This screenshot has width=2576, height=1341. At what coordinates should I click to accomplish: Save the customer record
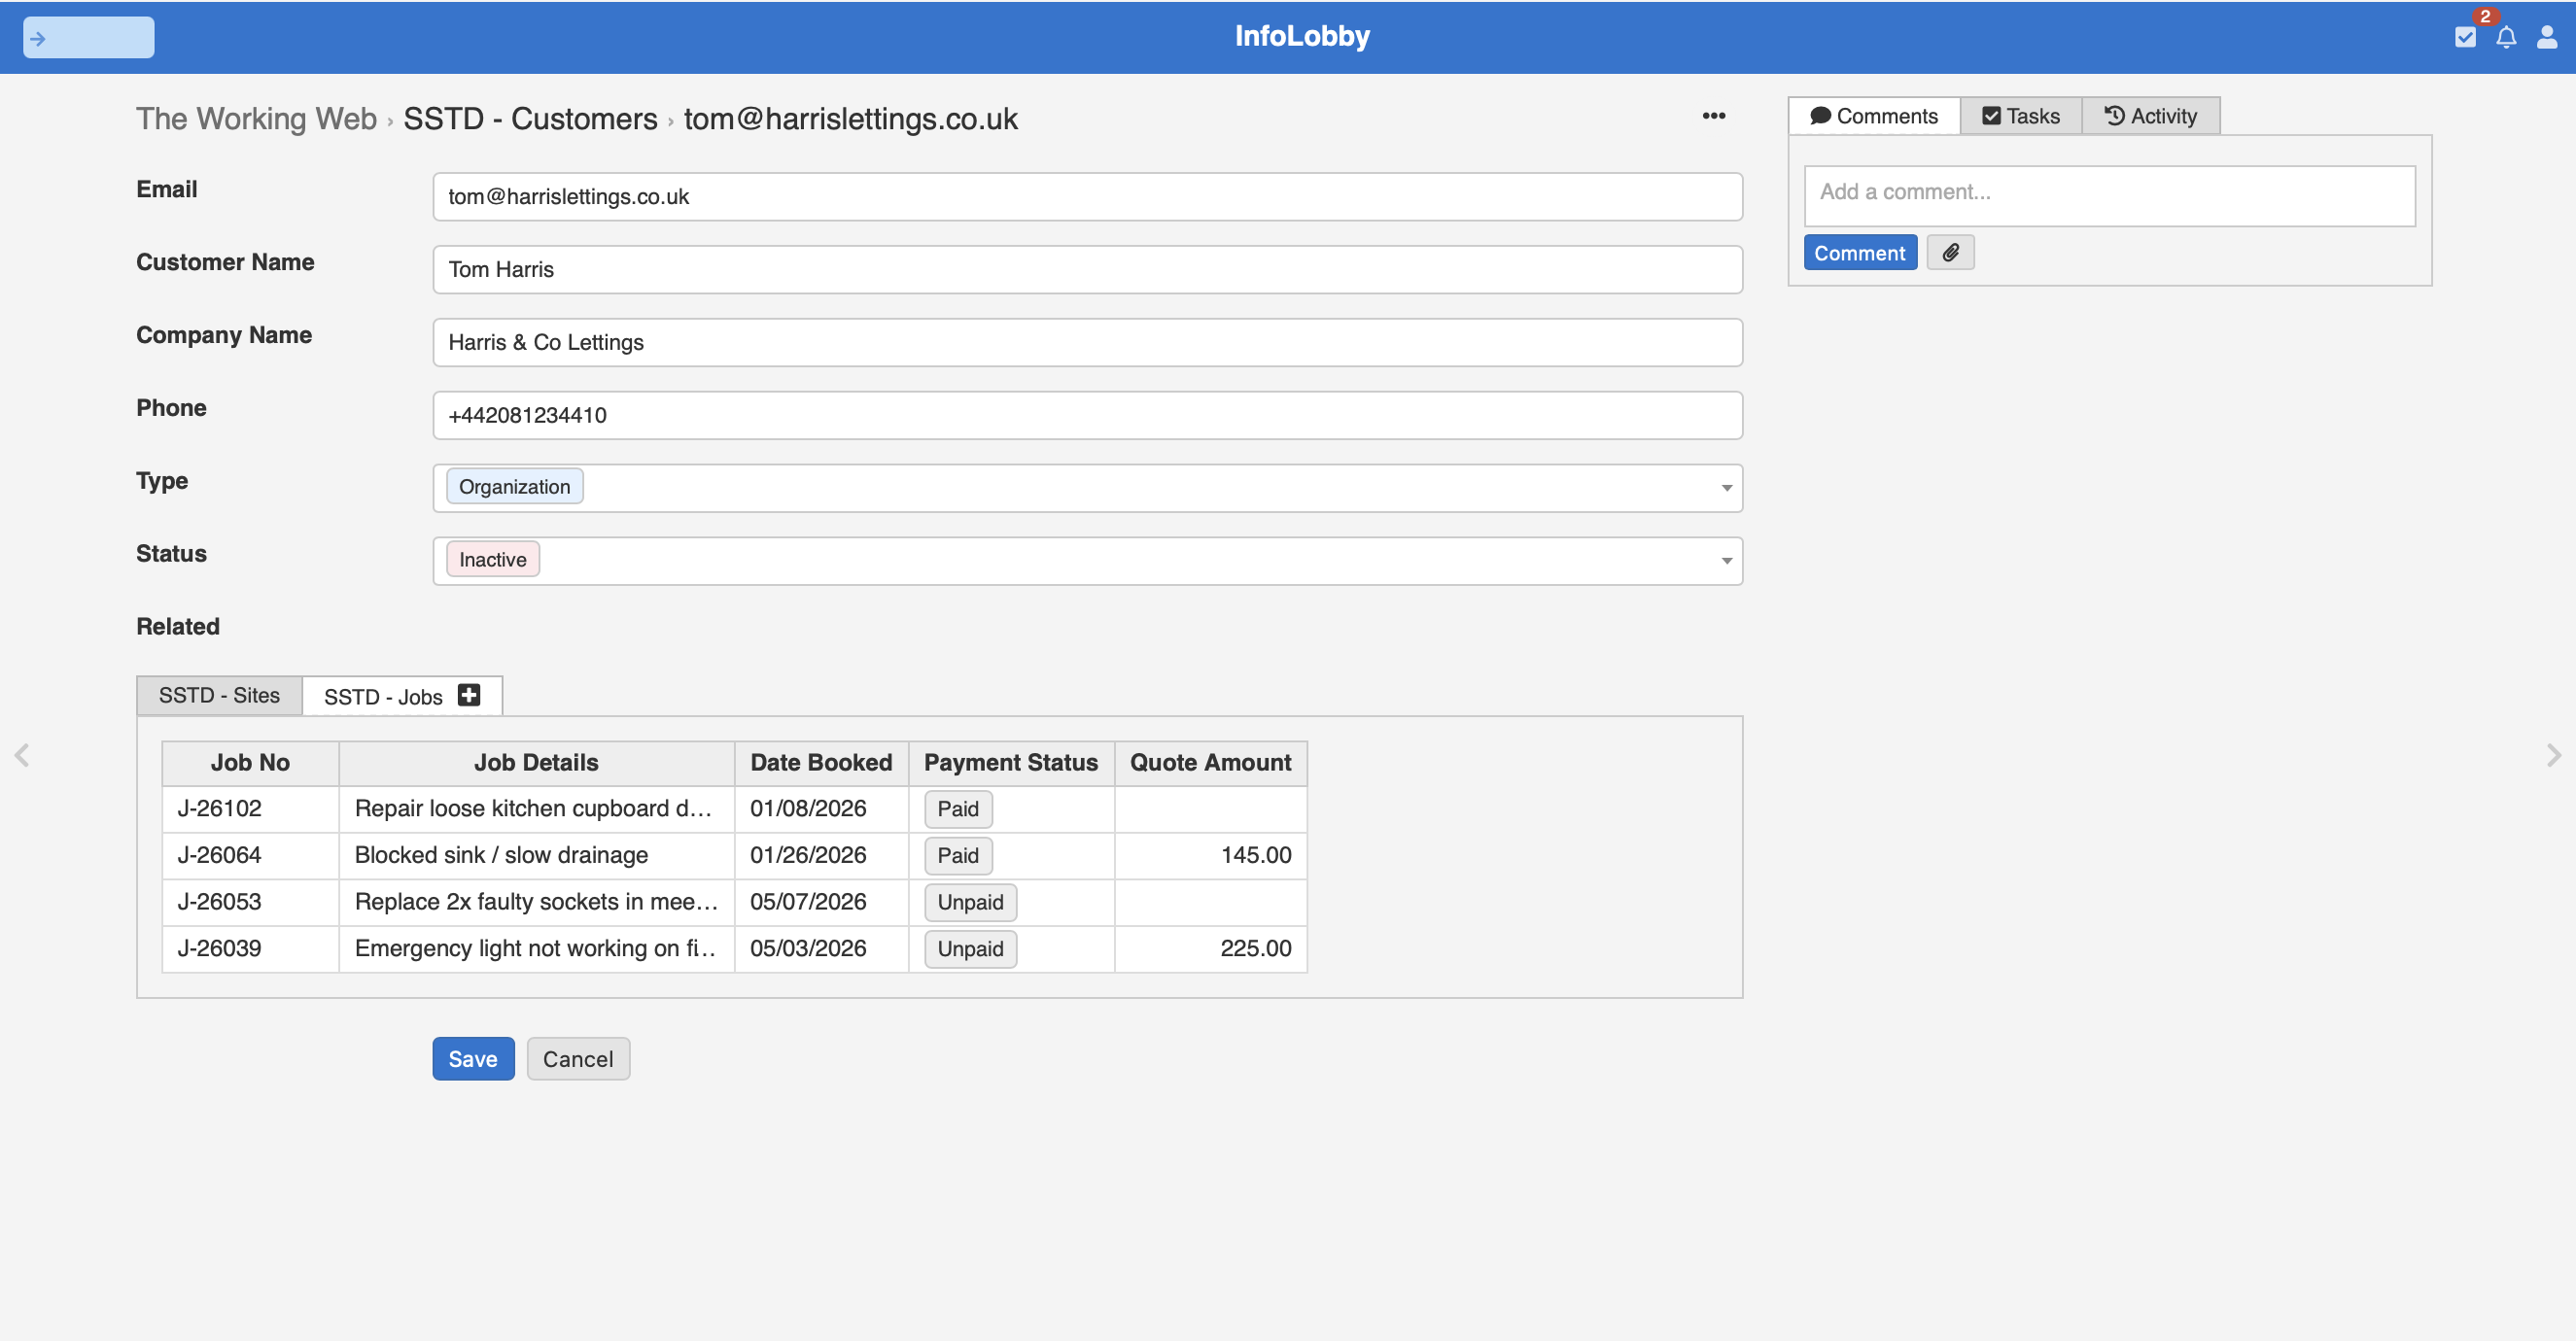473,1058
